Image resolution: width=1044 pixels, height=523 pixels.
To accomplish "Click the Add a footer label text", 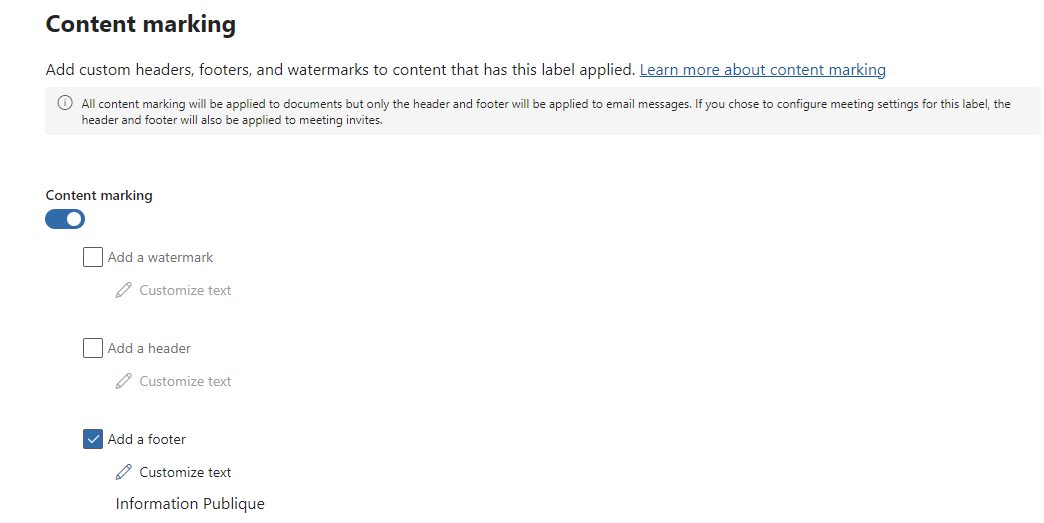I will tap(147, 440).
